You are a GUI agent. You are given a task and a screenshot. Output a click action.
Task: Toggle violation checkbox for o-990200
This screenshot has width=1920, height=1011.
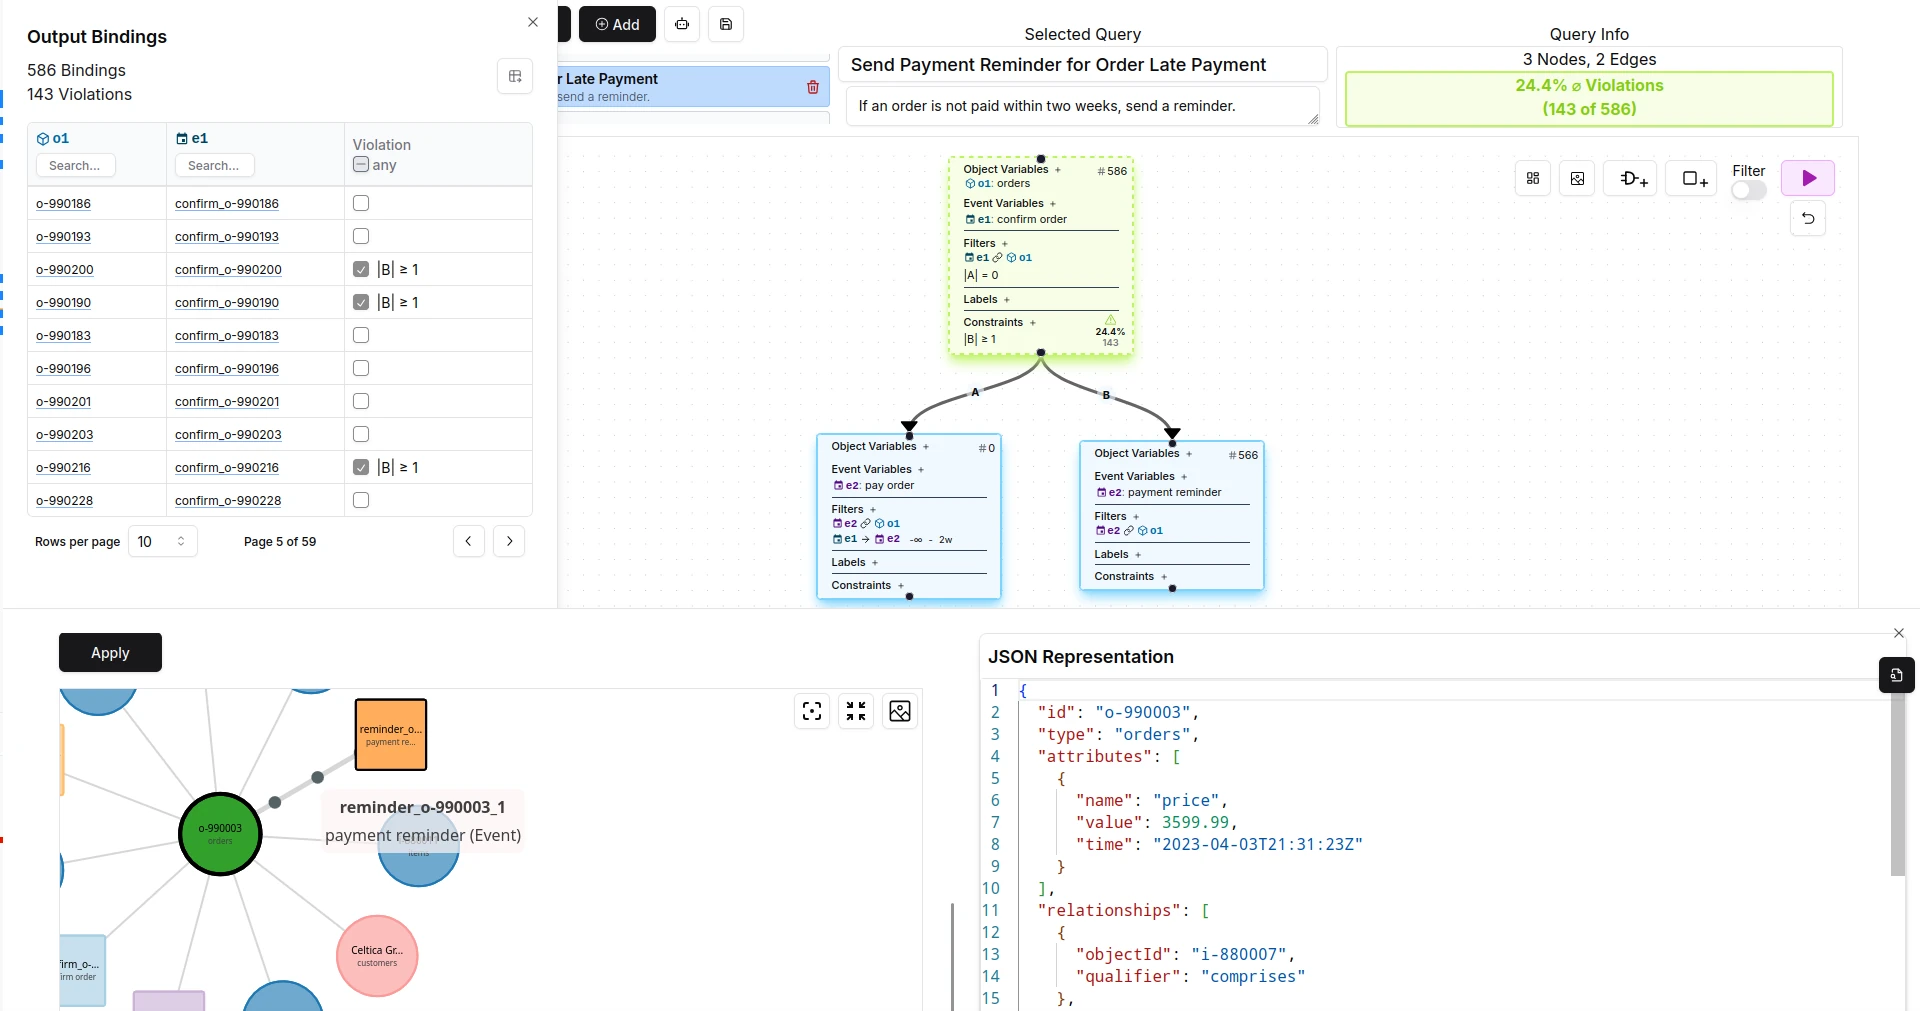[361, 269]
